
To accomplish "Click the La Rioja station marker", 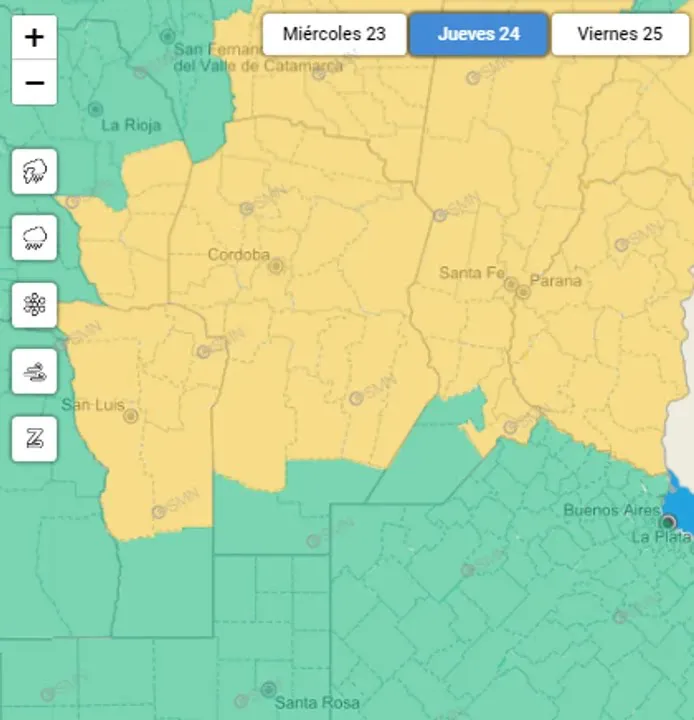I will [x=96, y=109].
